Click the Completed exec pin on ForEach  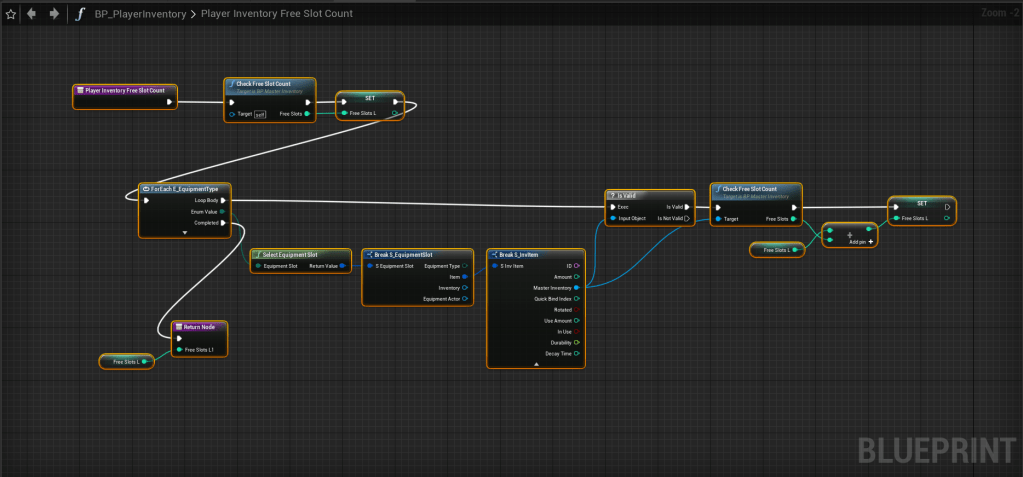(x=223, y=223)
